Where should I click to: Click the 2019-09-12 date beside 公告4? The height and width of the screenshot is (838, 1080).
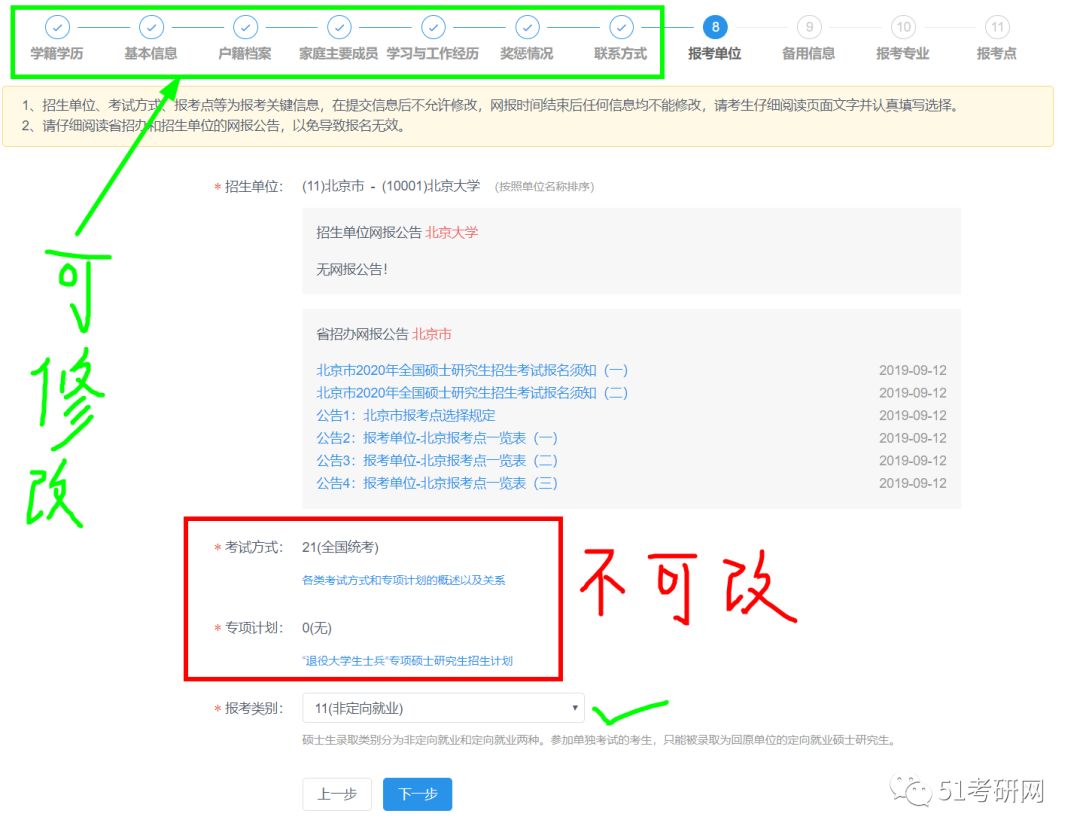click(x=913, y=483)
